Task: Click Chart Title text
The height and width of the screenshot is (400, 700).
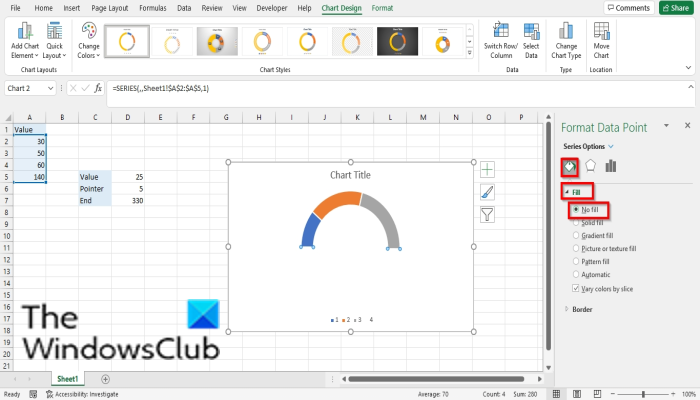Action: [x=350, y=175]
